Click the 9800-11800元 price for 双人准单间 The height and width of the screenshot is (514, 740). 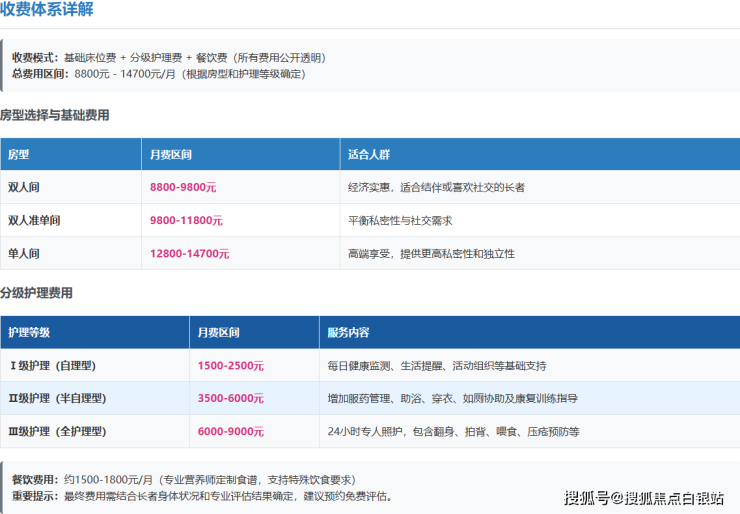pos(186,221)
